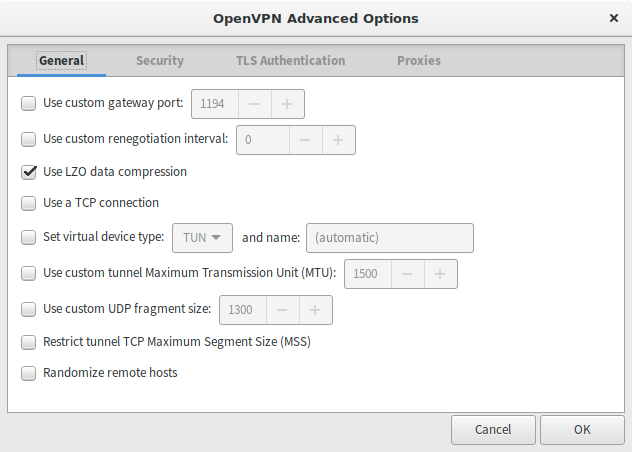Confirm settings with the OK button
Screen dimensions: 632x452
[582, 430]
